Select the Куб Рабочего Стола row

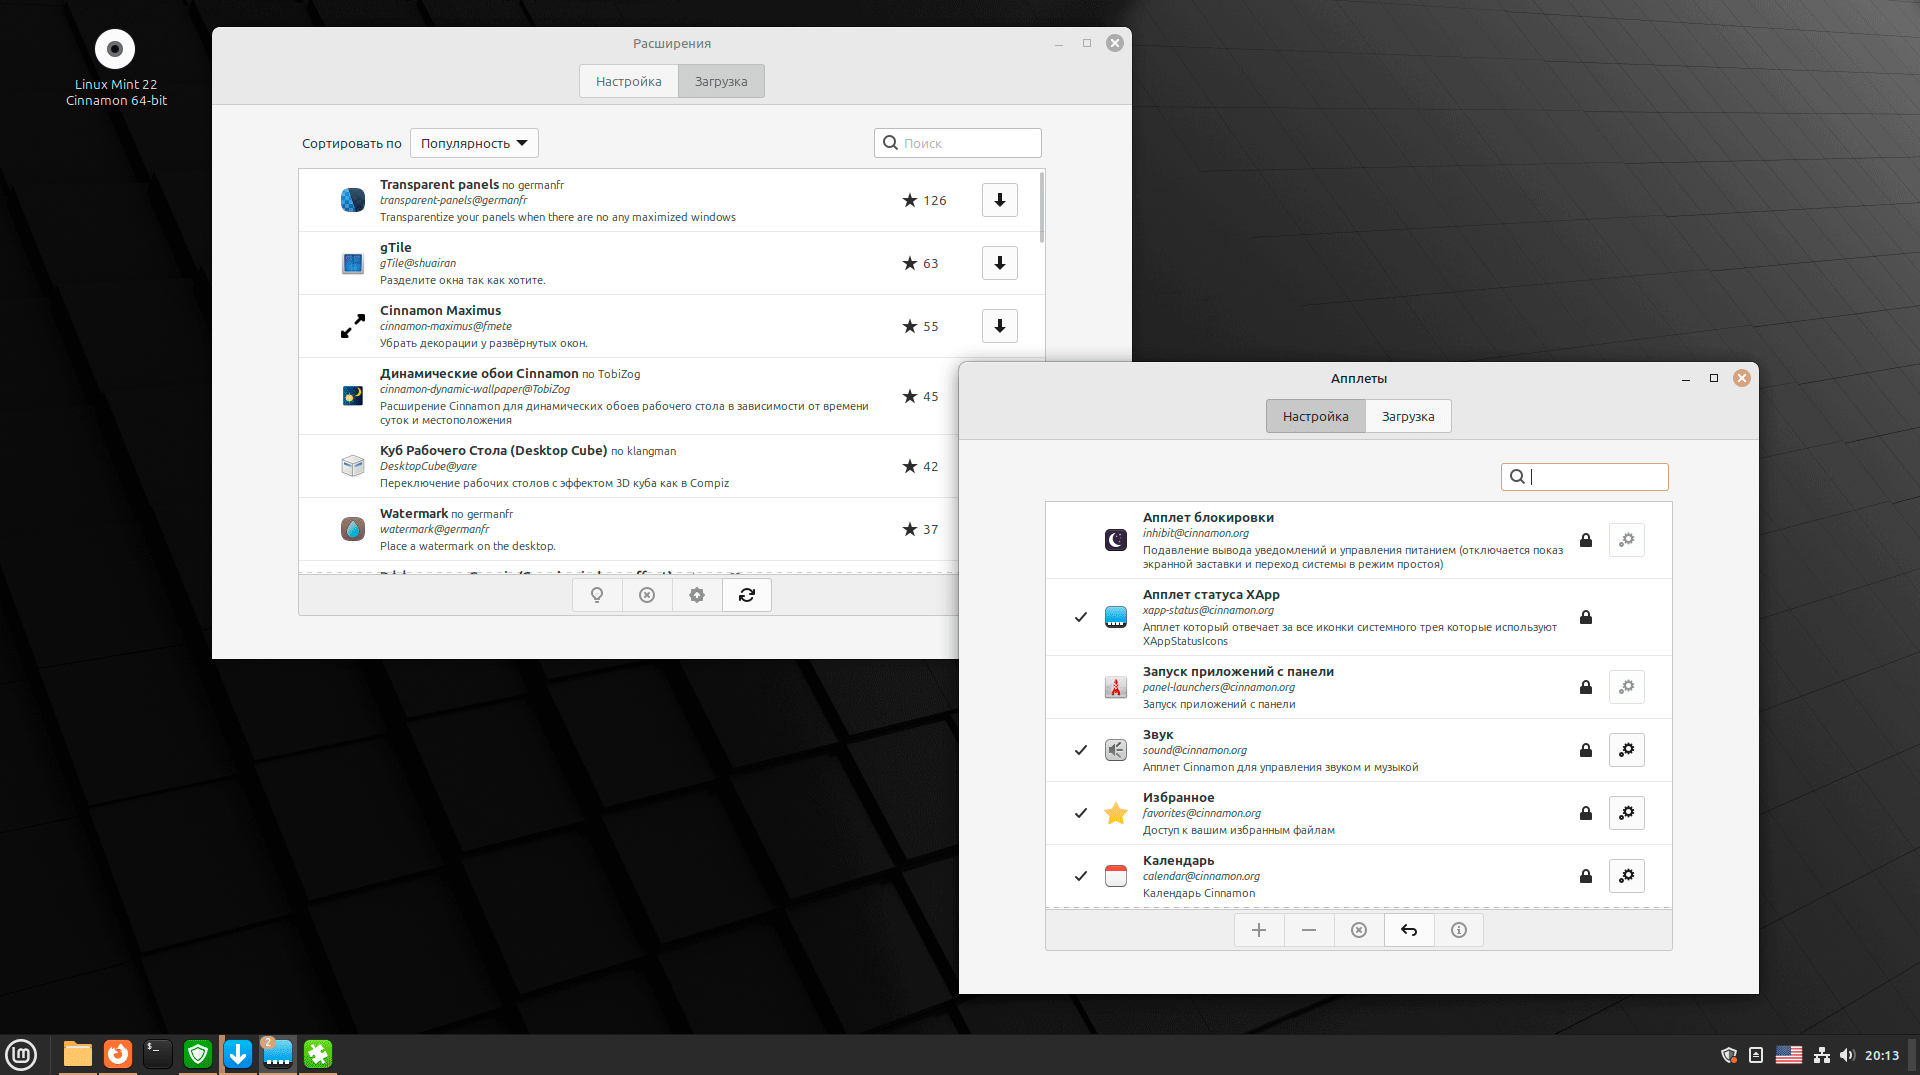[629, 466]
